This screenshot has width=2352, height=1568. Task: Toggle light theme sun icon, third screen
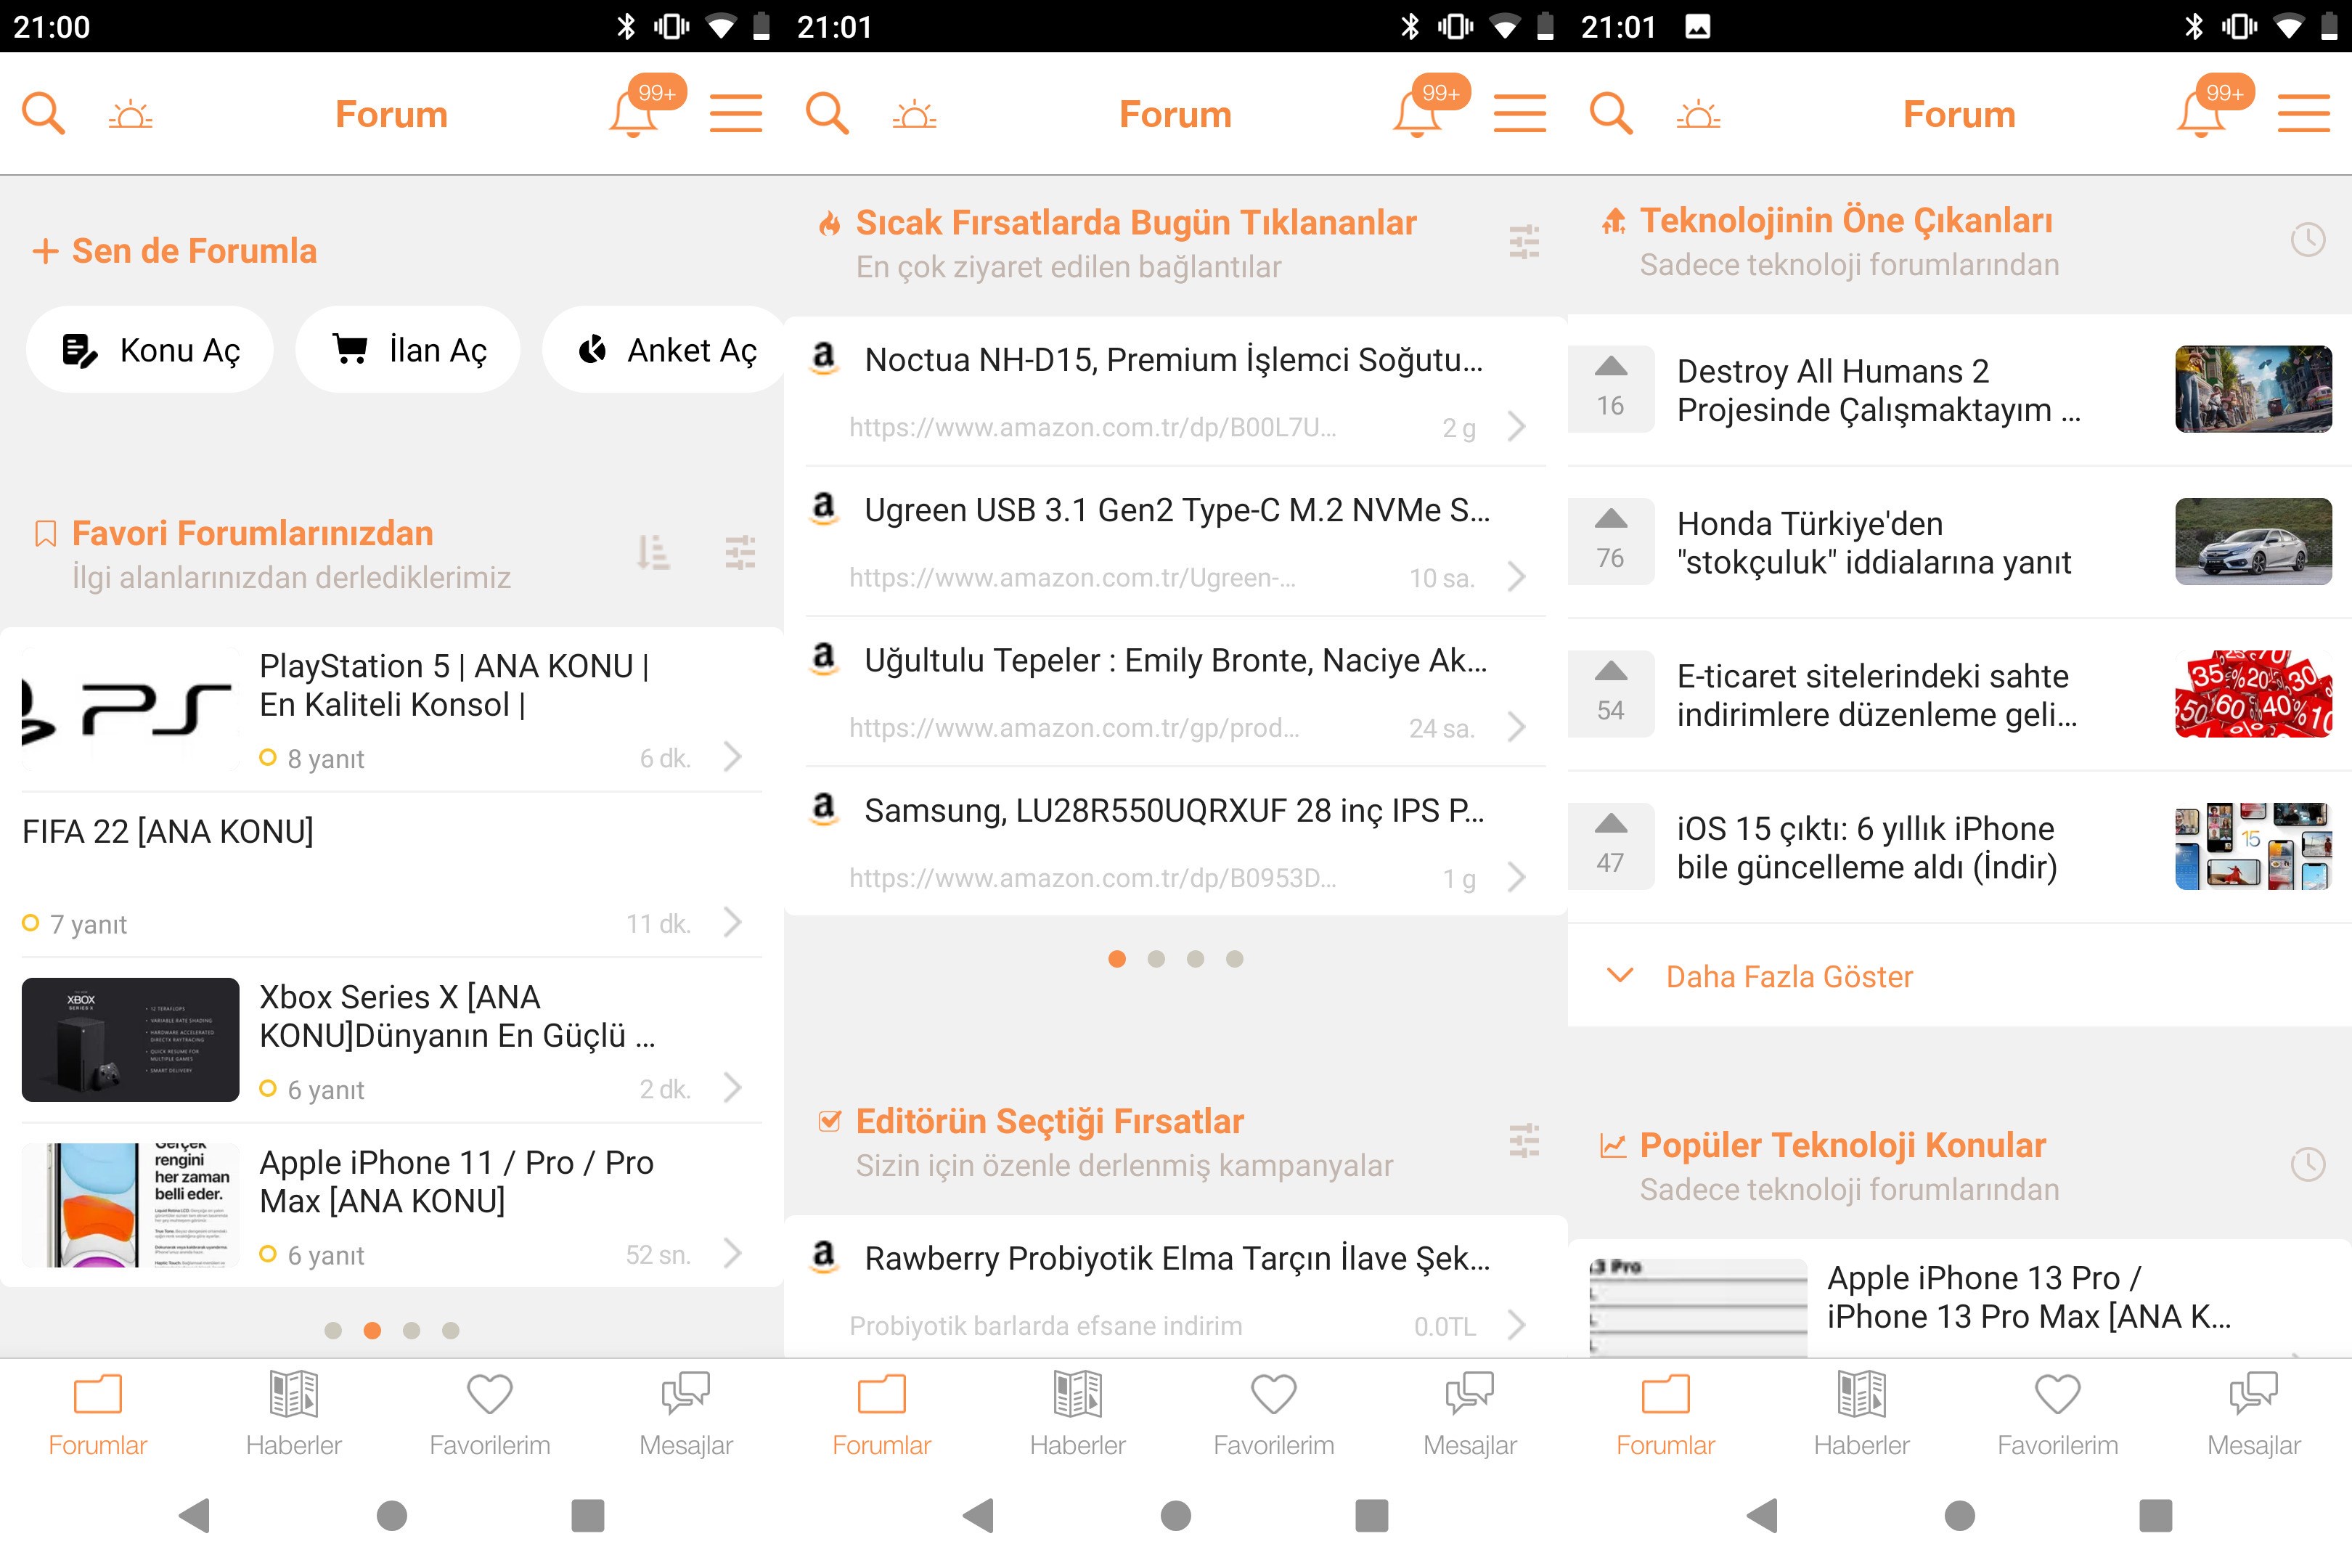pyautogui.click(x=1698, y=114)
